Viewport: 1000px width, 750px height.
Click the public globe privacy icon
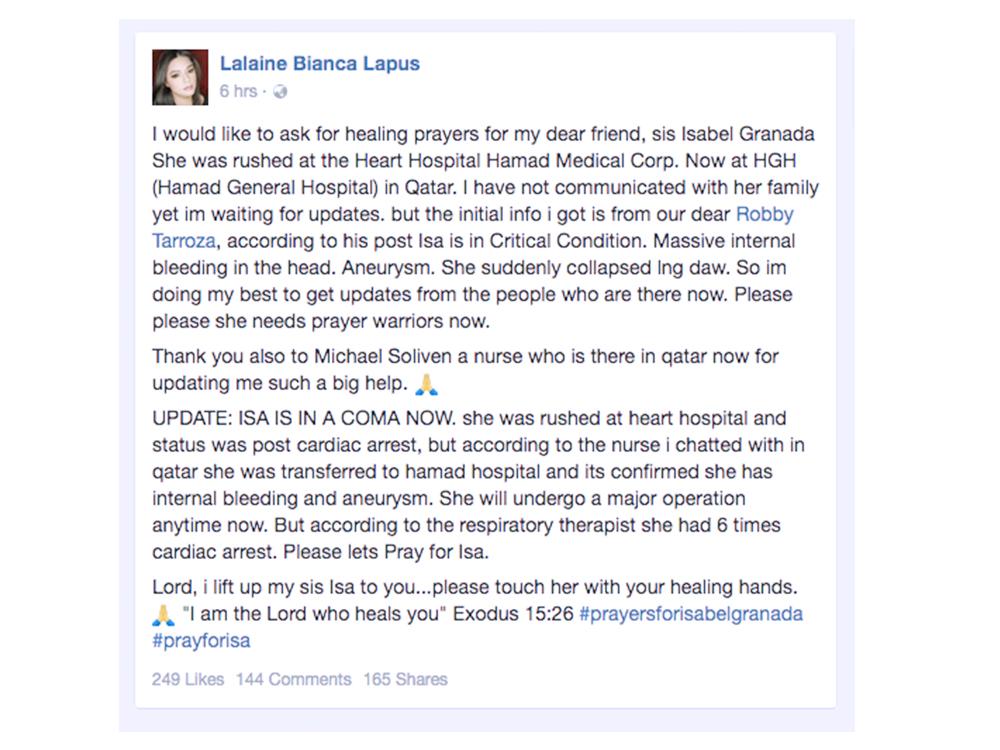click(x=280, y=92)
